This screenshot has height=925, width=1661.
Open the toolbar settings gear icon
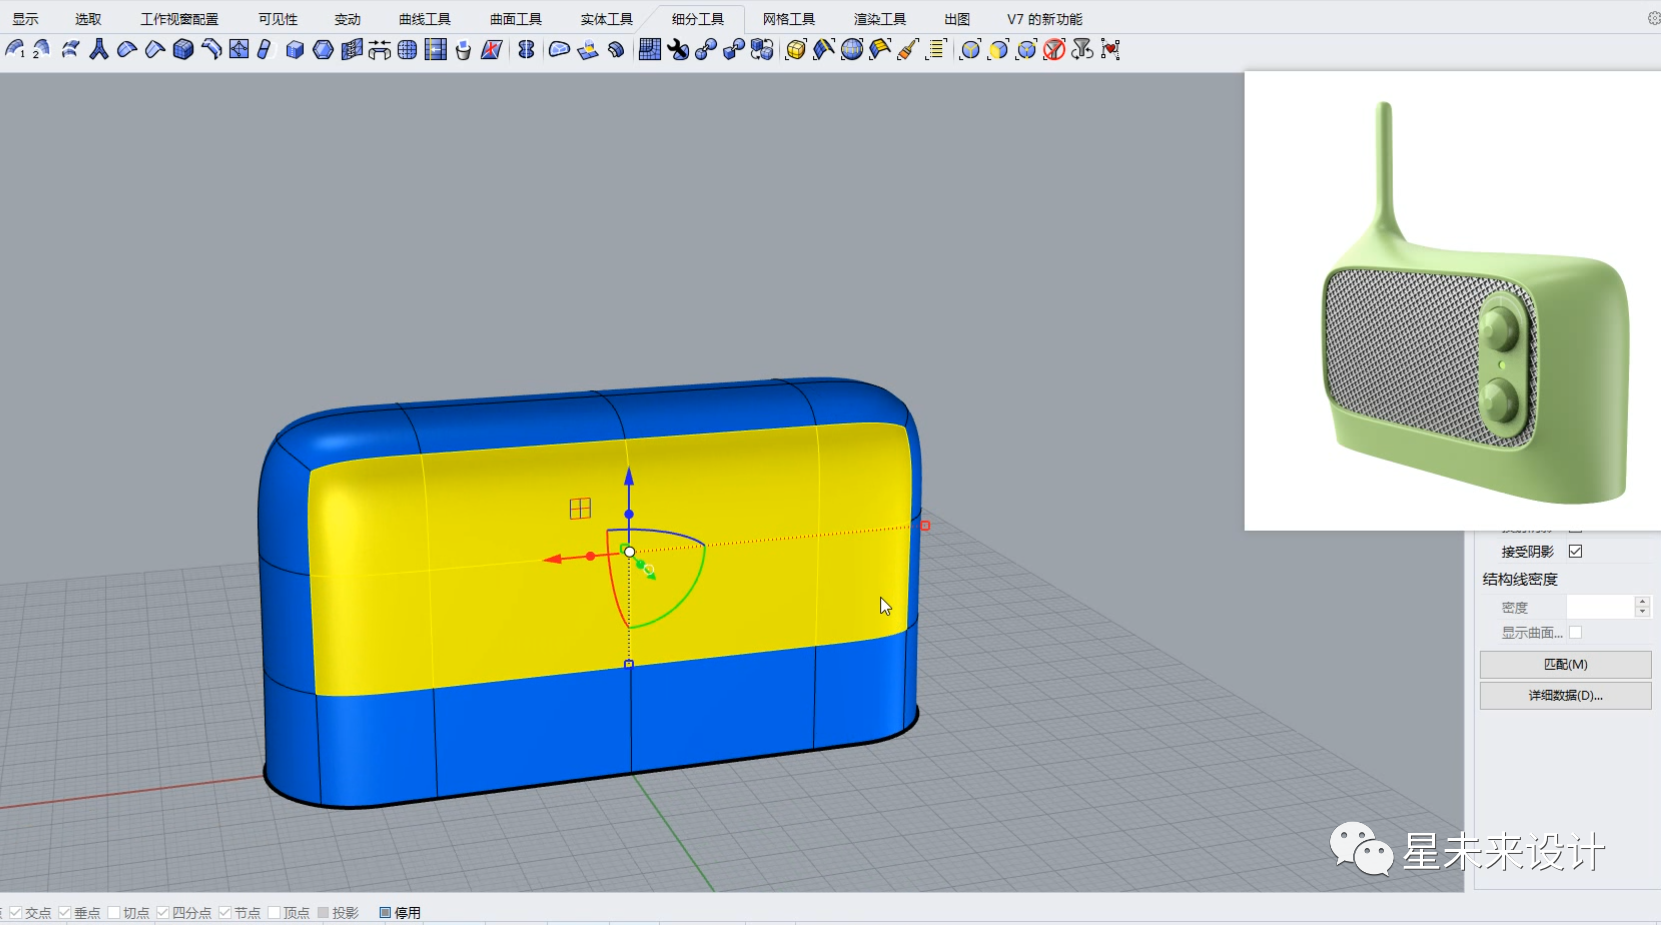pyautogui.click(x=1653, y=18)
